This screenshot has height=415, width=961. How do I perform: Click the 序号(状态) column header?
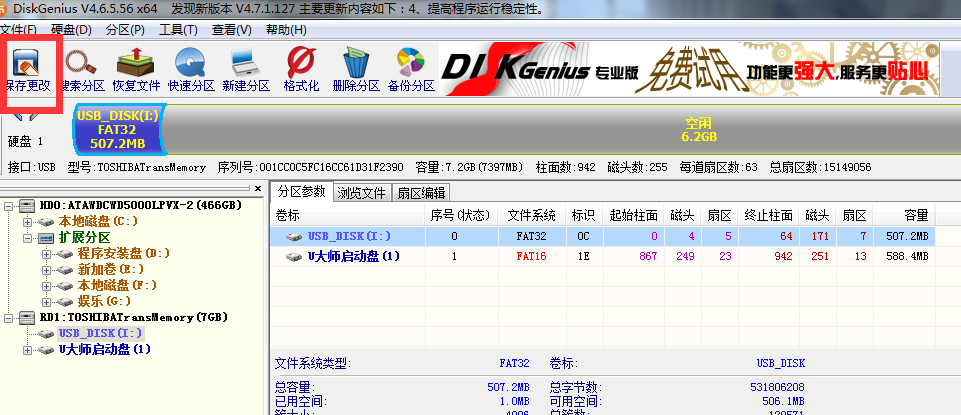tap(460, 215)
